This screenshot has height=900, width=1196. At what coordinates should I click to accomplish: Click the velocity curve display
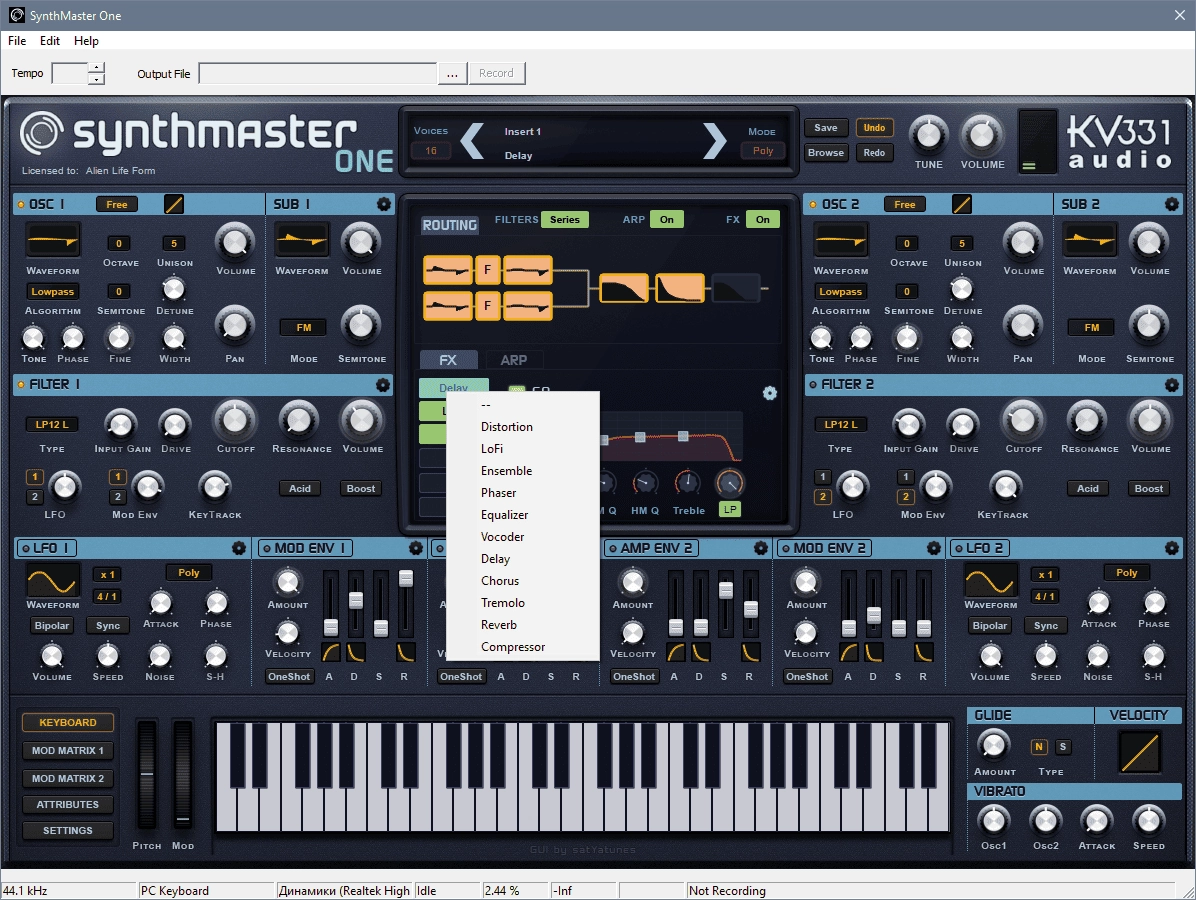pos(1140,751)
